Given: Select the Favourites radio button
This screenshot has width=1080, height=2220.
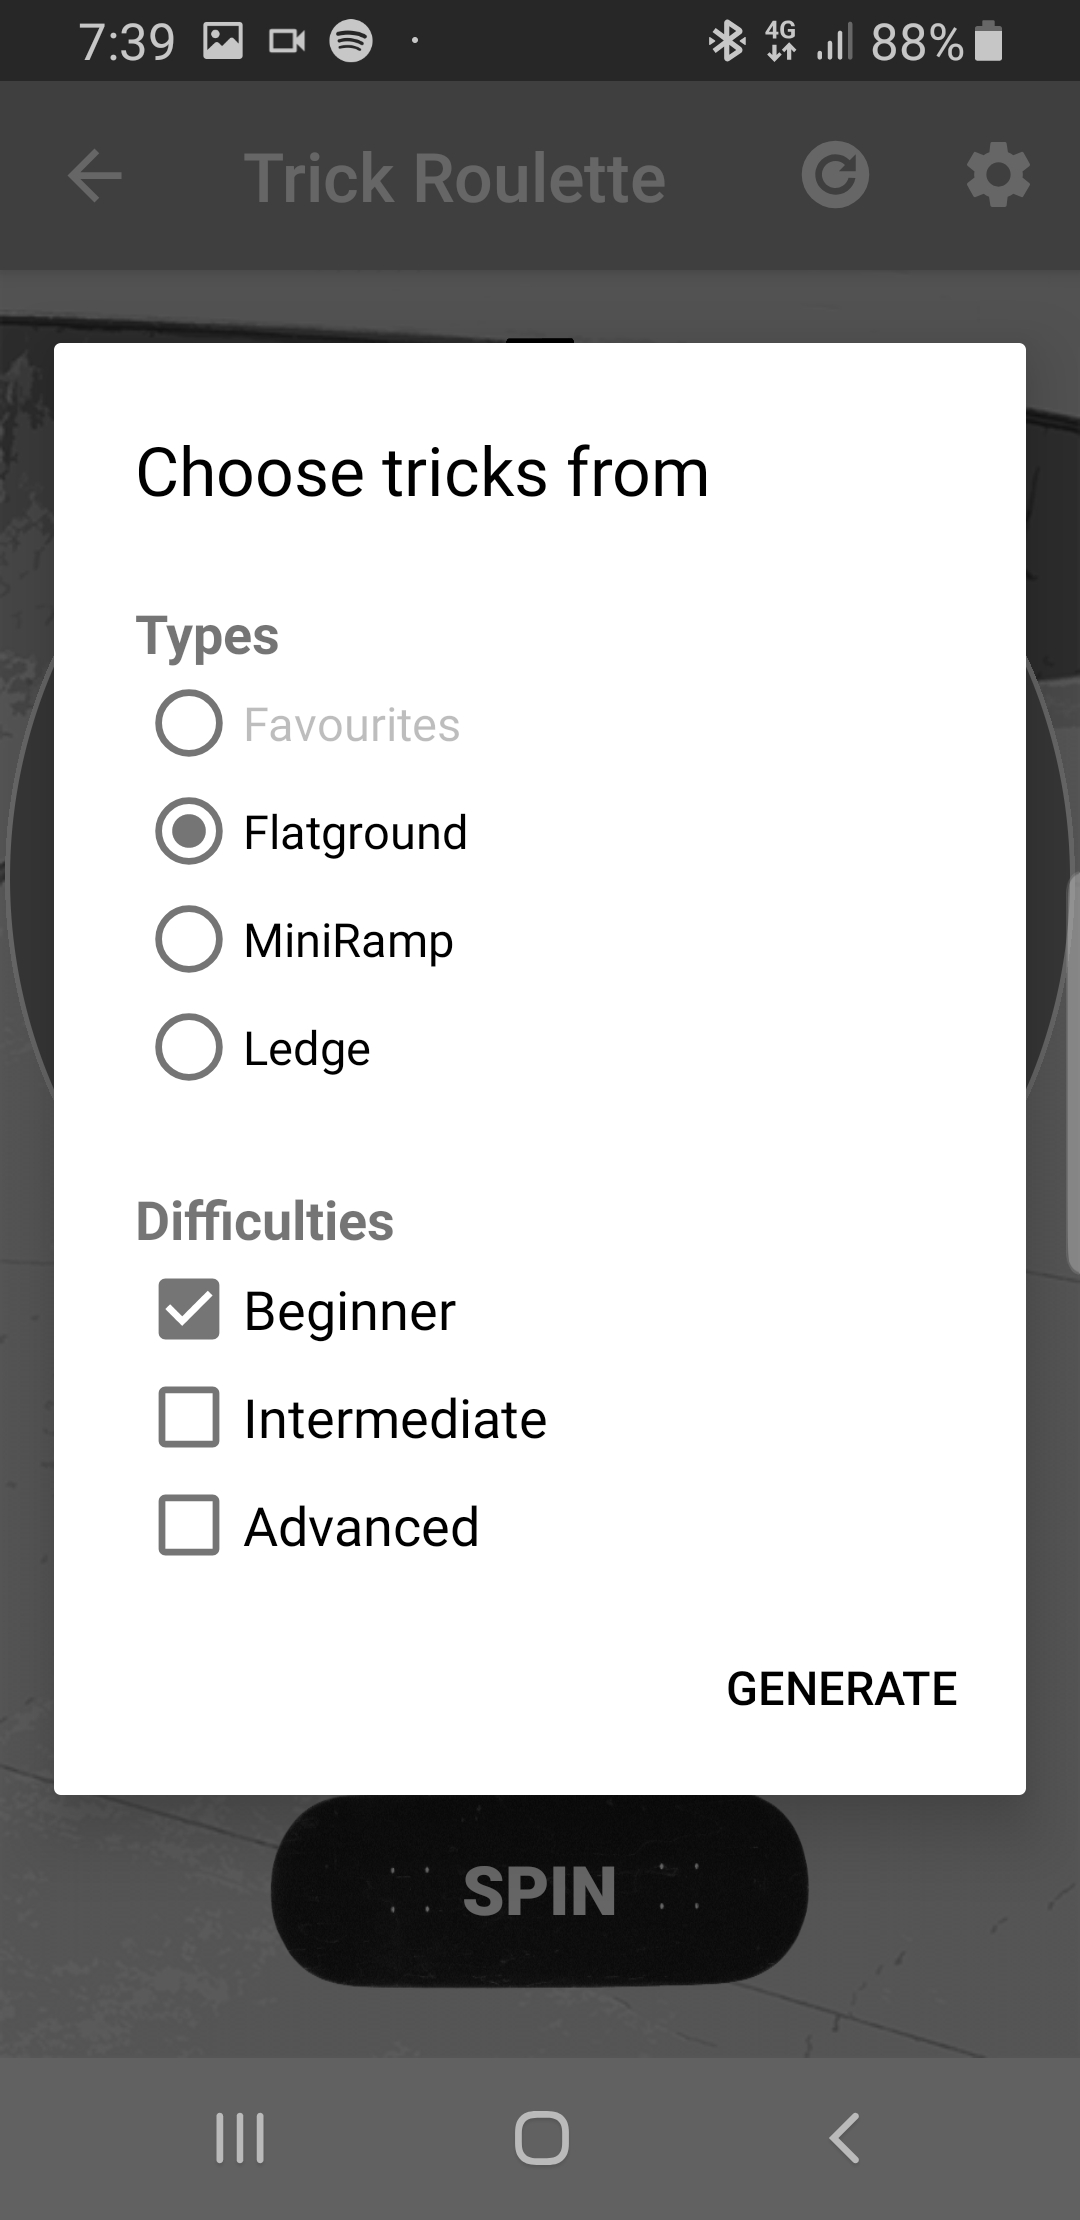Looking at the screenshot, I should tap(189, 723).
